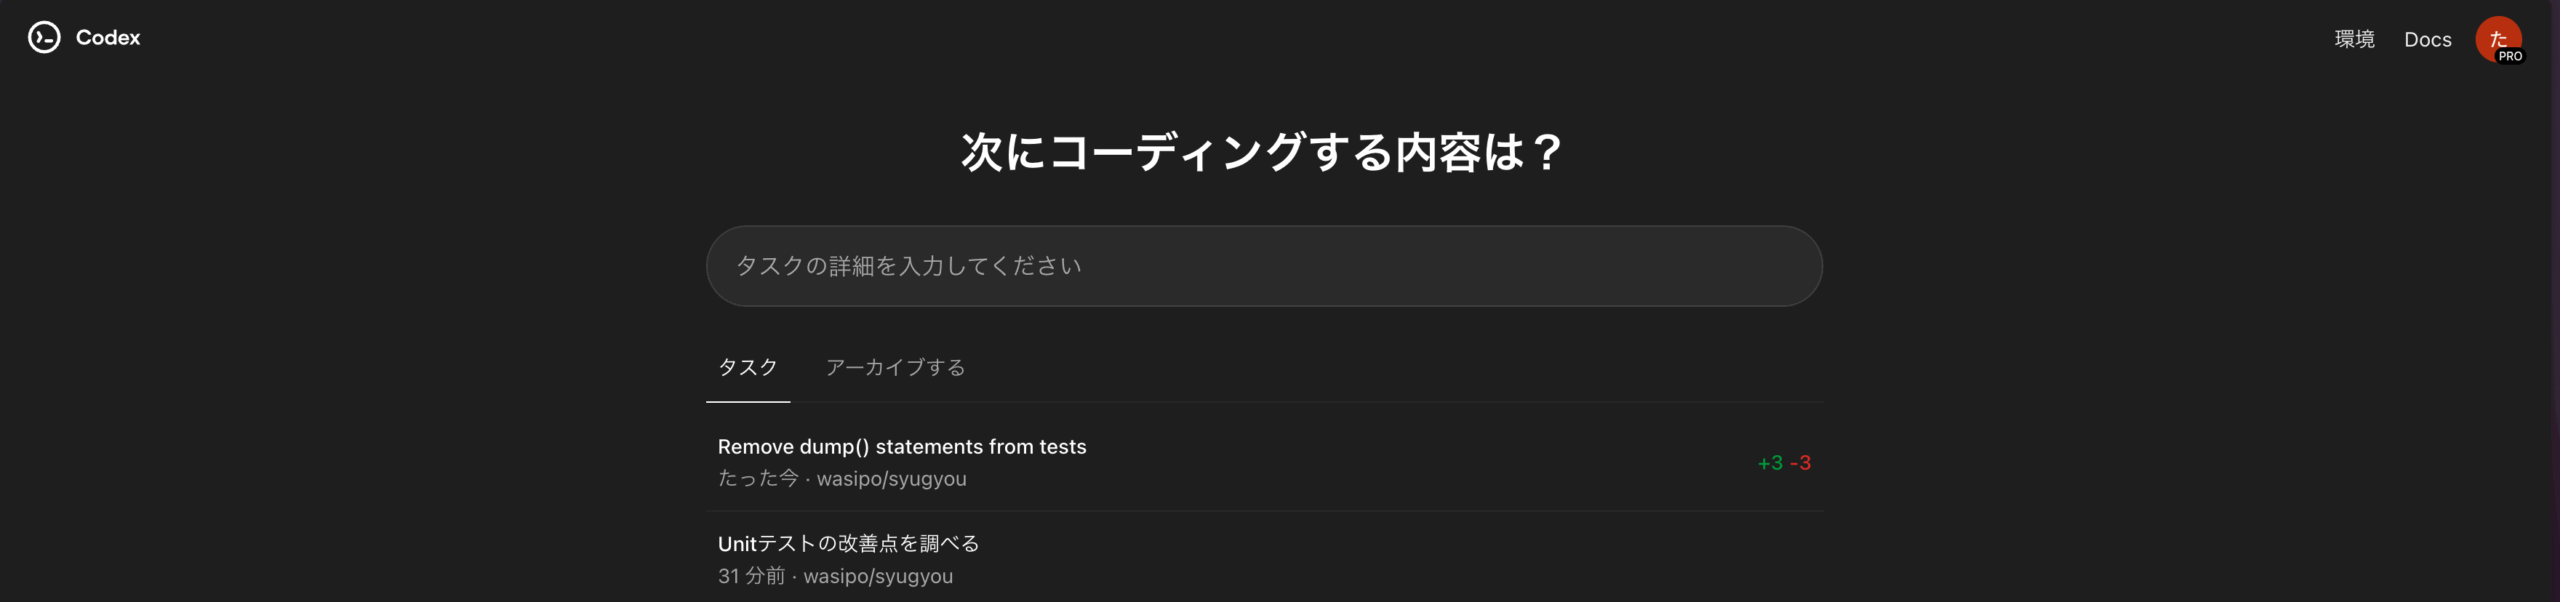Open the Unitテストの改善点を調べる task
This screenshot has height=602, width=2560.
pyautogui.click(x=848, y=544)
